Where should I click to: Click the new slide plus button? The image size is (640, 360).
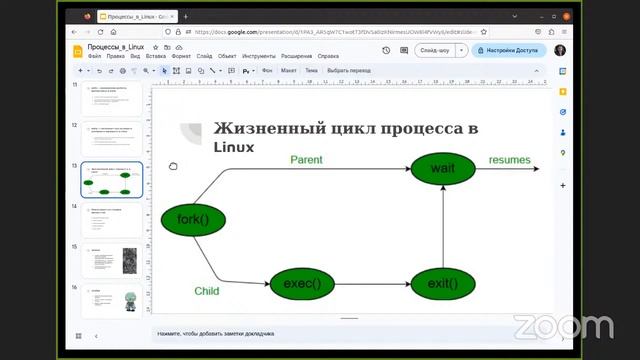80,71
